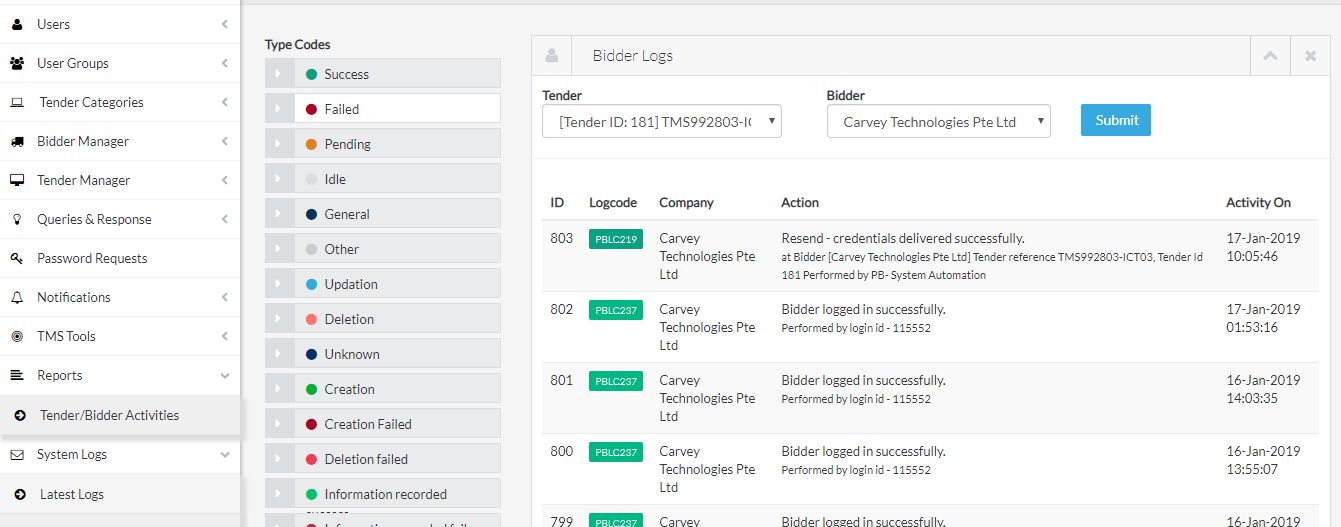Open the Notifications menu

(x=120, y=297)
